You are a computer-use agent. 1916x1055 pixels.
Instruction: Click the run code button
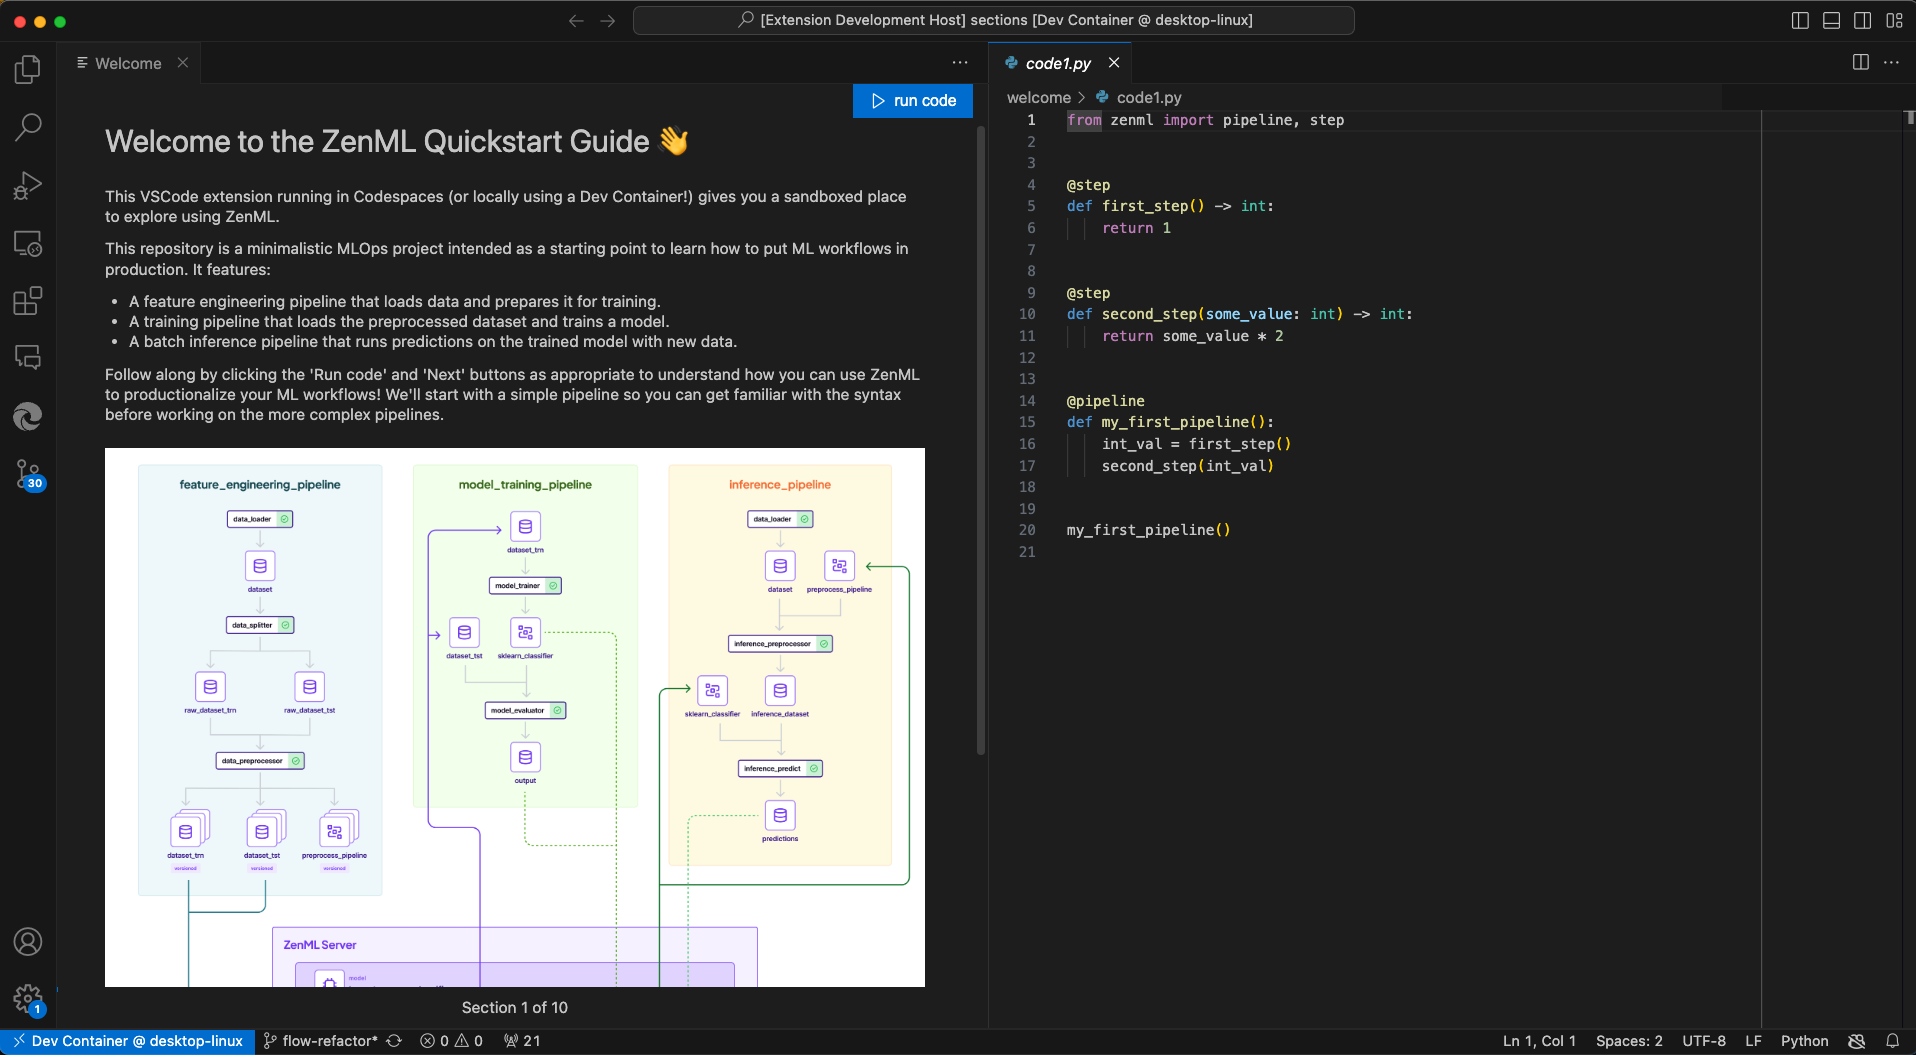pyautogui.click(x=913, y=101)
